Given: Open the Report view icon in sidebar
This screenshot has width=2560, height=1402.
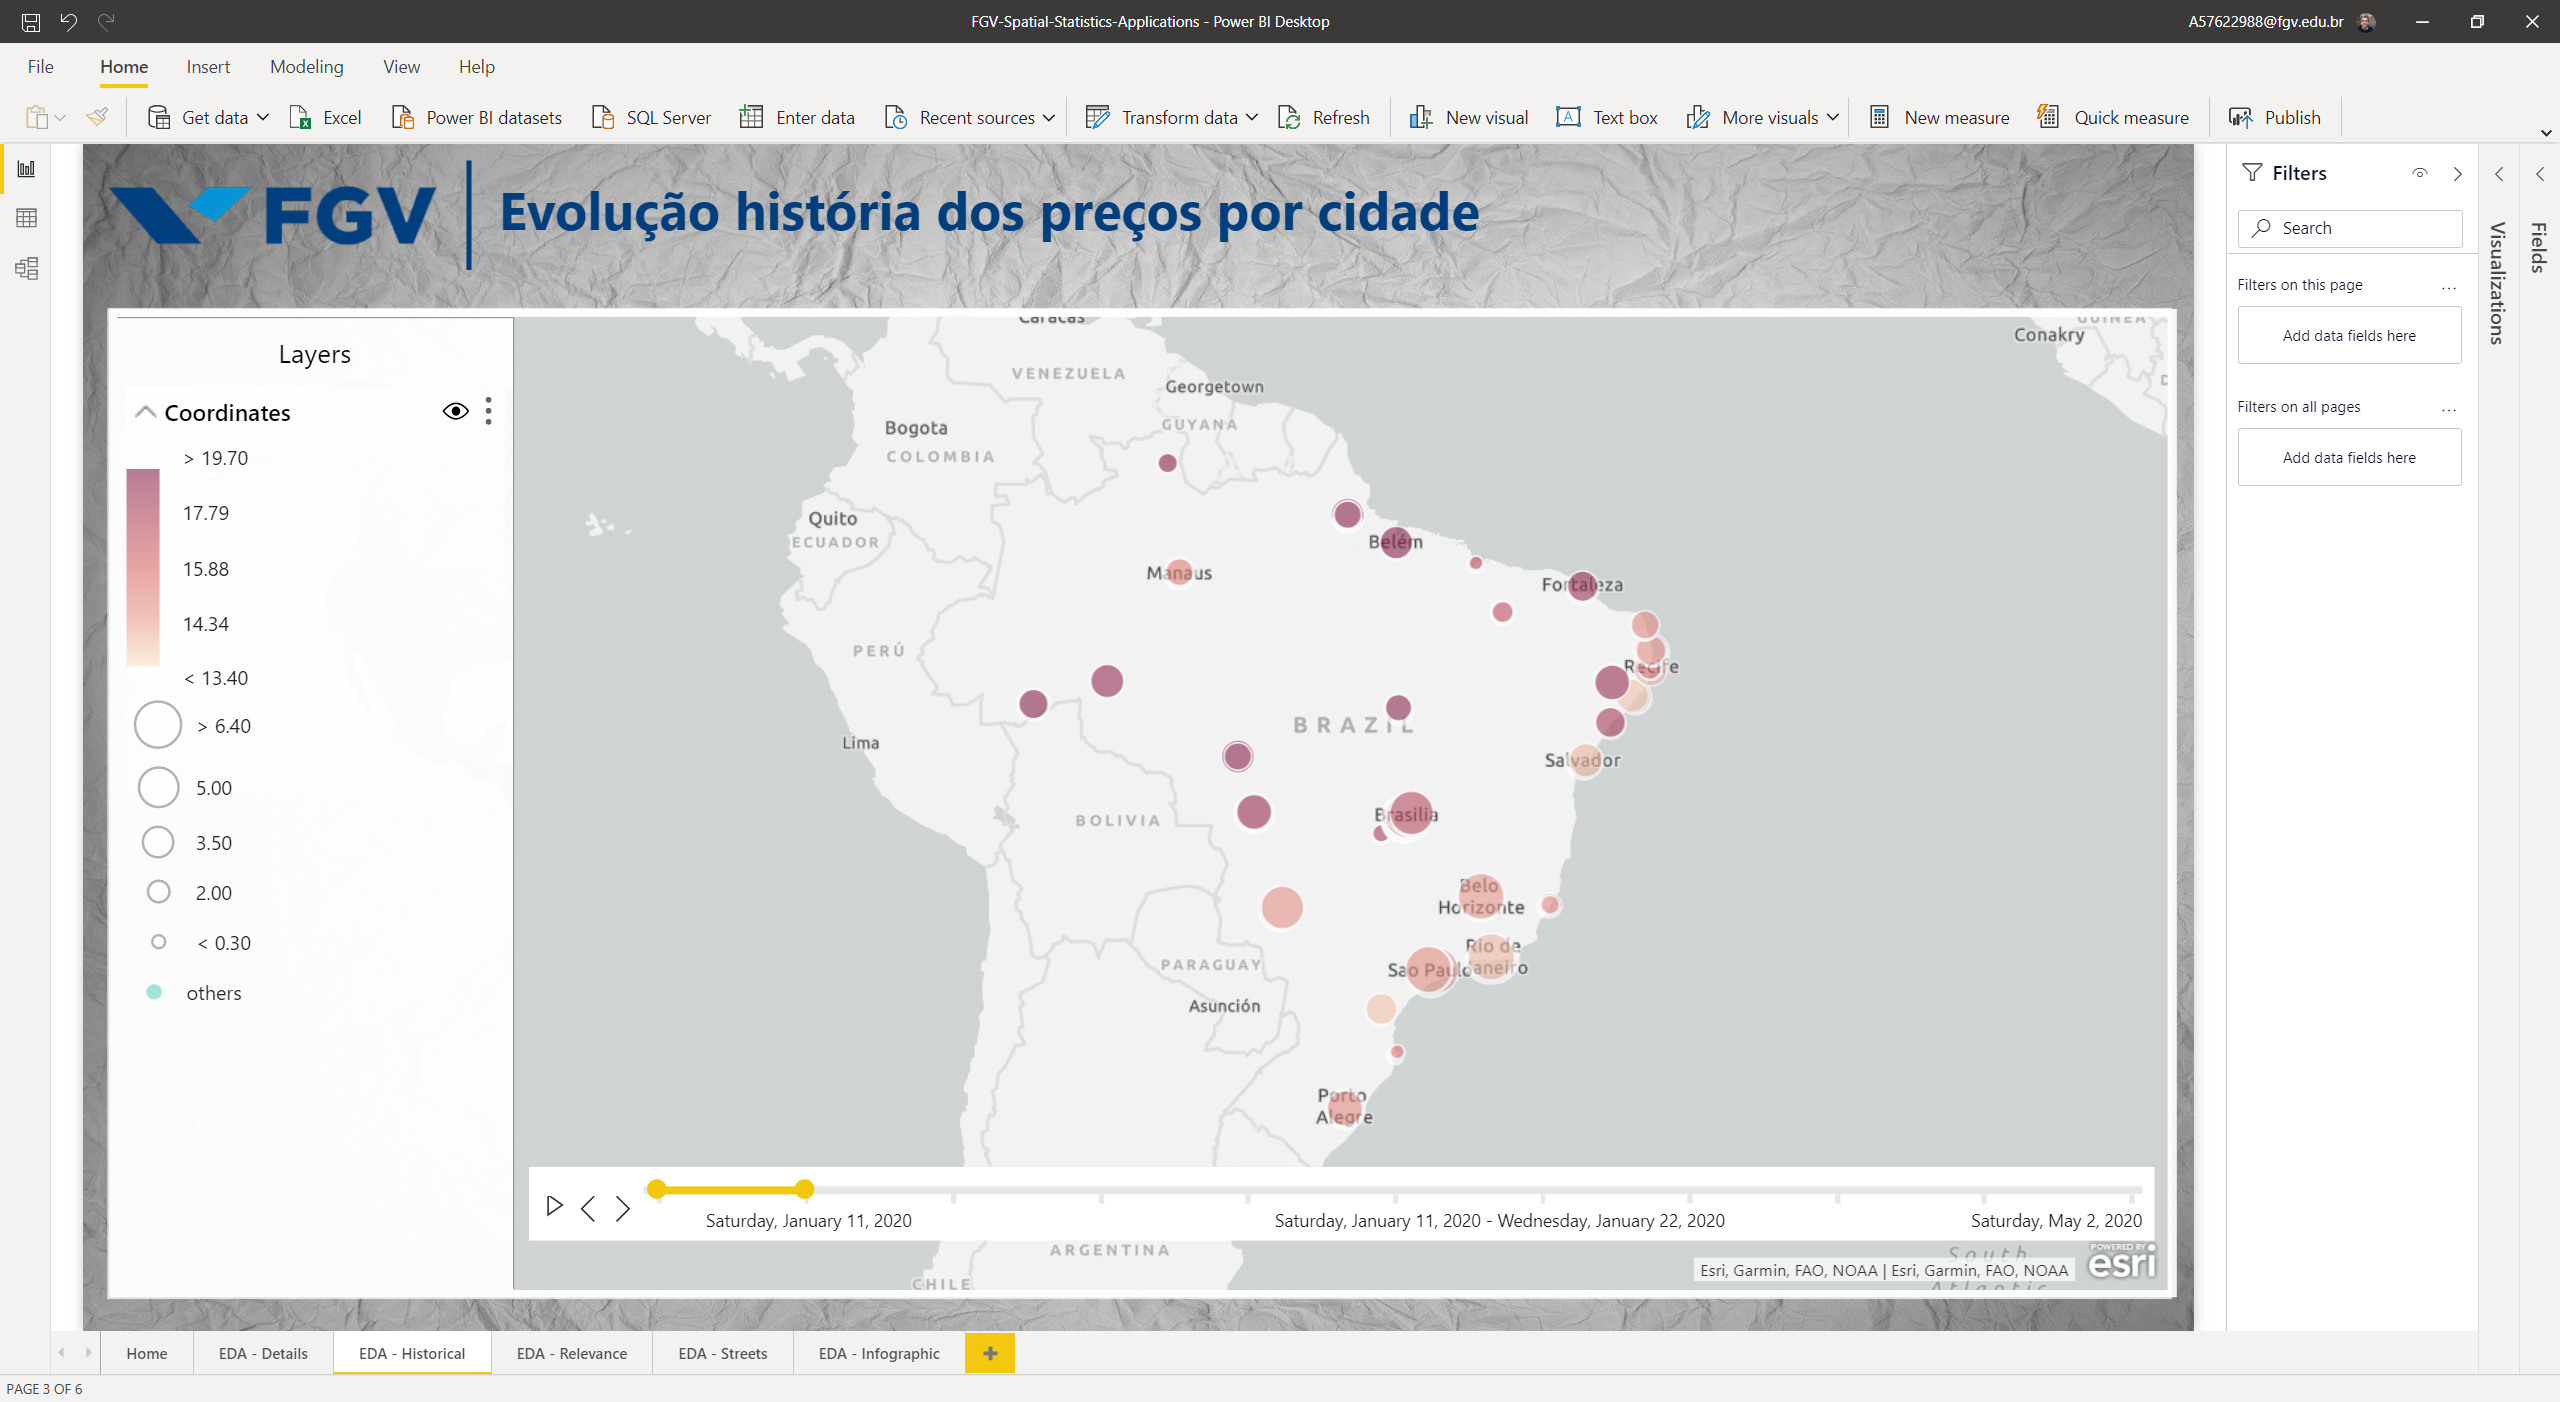Looking at the screenshot, I should click(27, 169).
